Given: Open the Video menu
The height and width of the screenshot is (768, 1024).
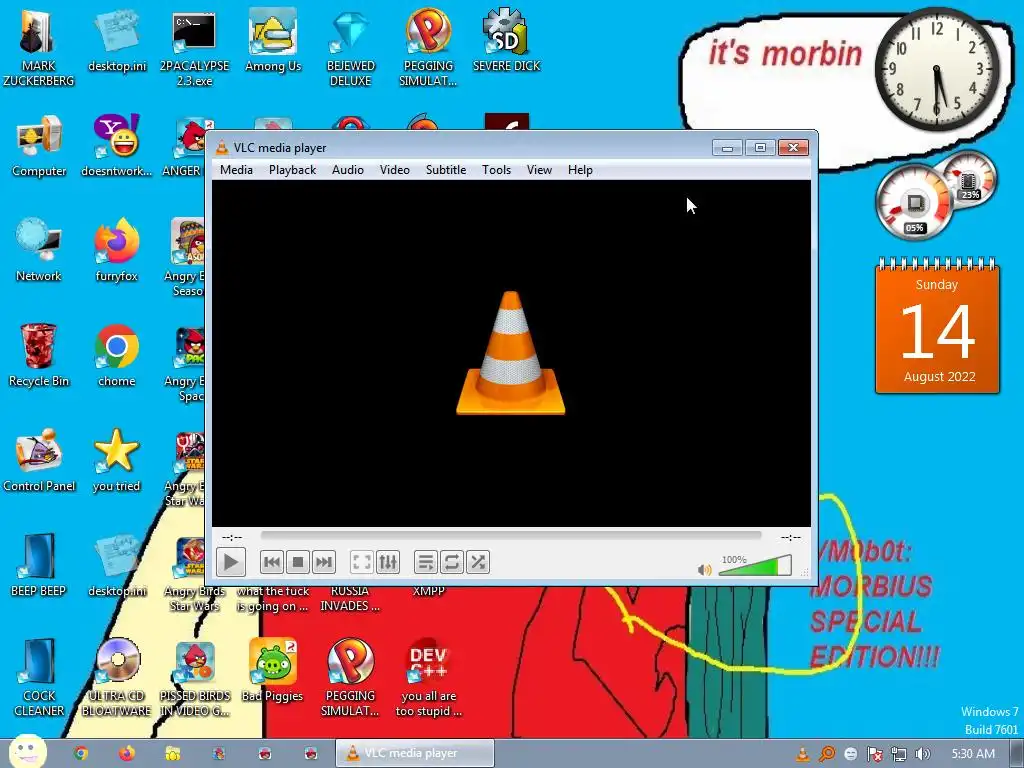Looking at the screenshot, I should coord(394,170).
